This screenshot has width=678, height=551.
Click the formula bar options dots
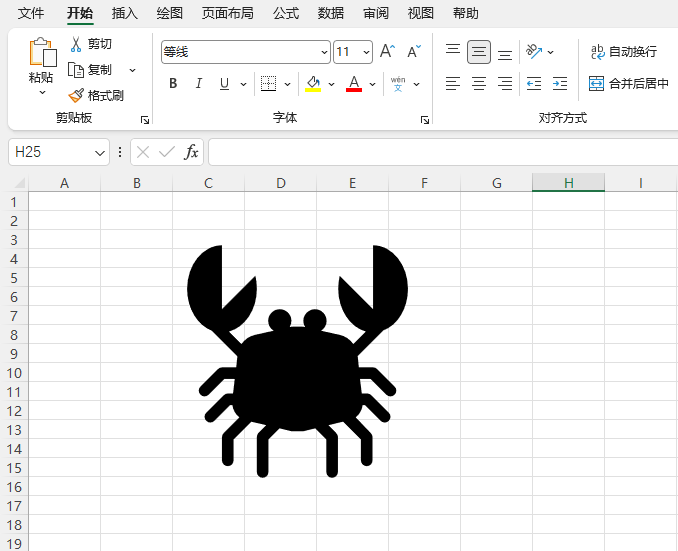click(120, 152)
